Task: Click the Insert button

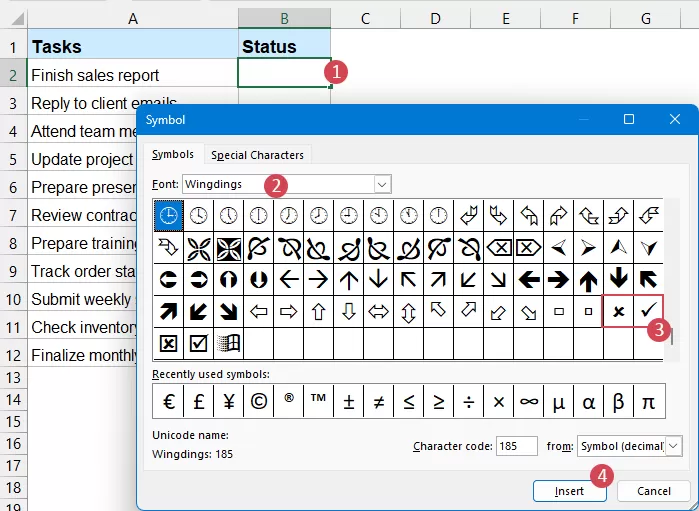Action: click(x=569, y=491)
